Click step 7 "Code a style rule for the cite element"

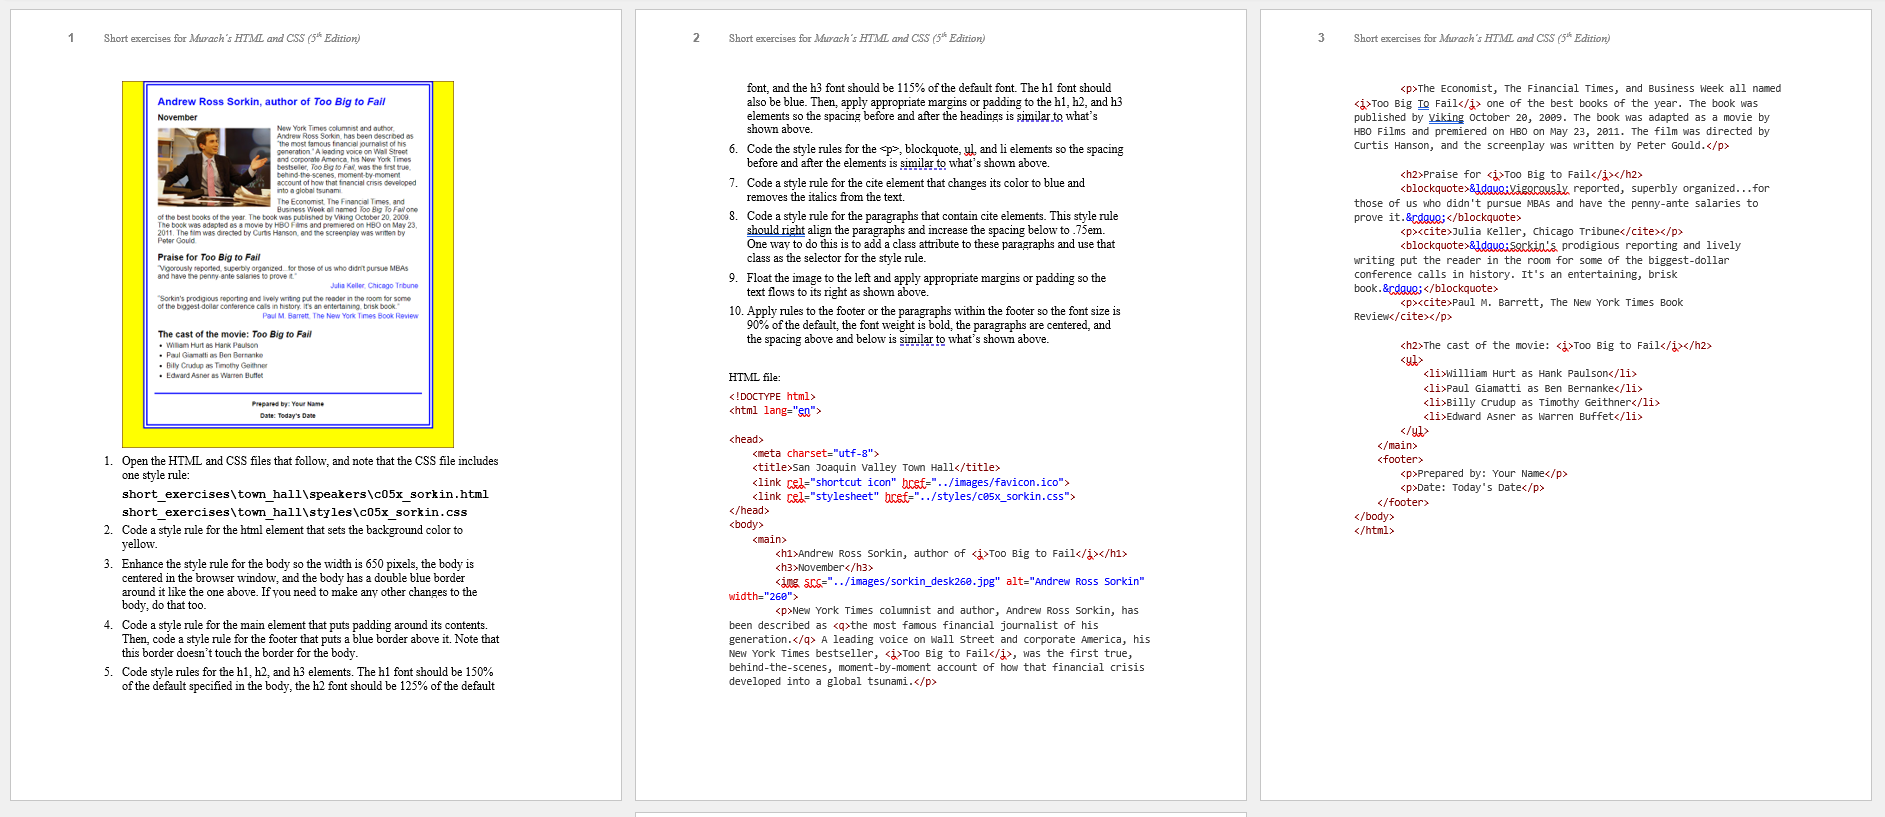coord(915,190)
